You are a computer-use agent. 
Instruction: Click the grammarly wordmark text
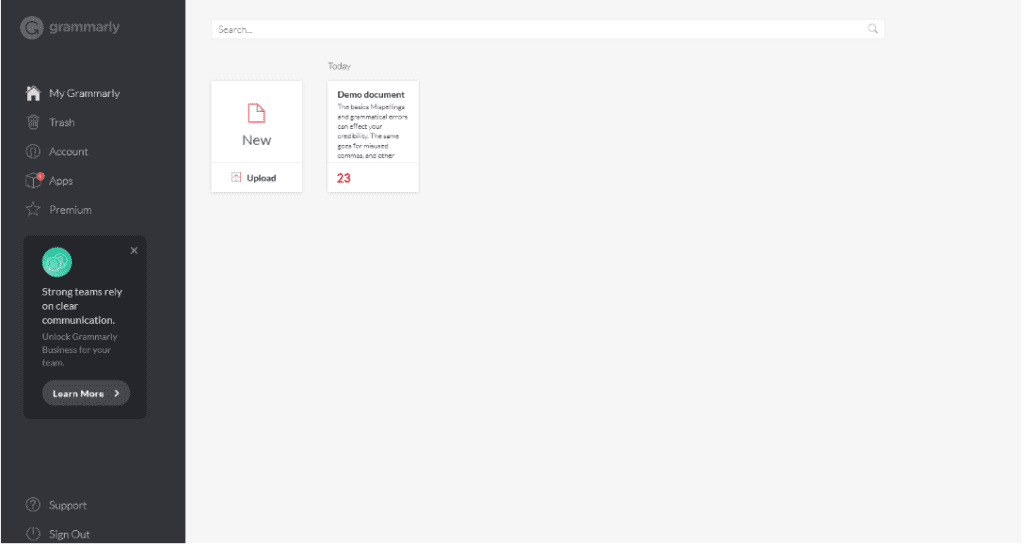coord(84,27)
